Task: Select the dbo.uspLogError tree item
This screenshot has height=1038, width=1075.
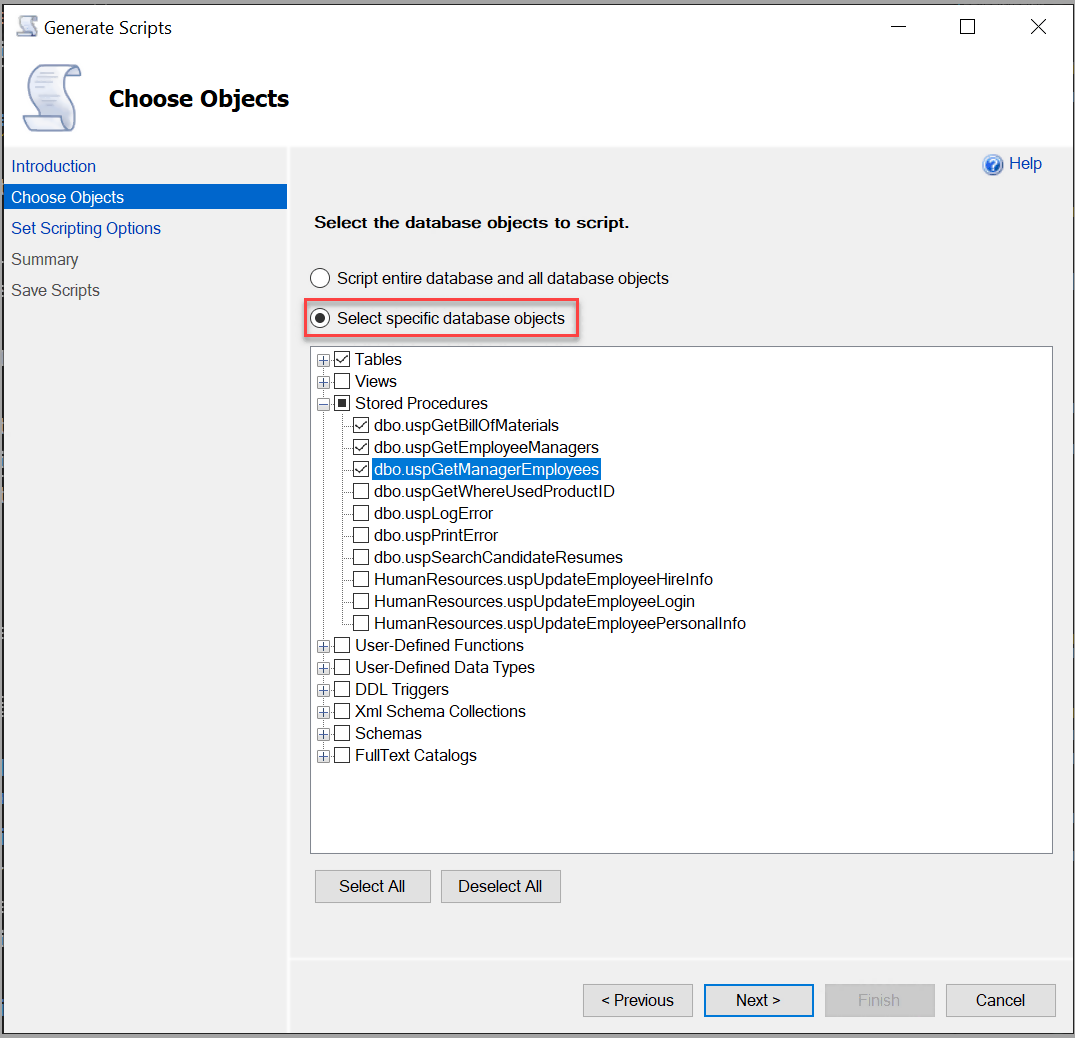Action: (431, 513)
